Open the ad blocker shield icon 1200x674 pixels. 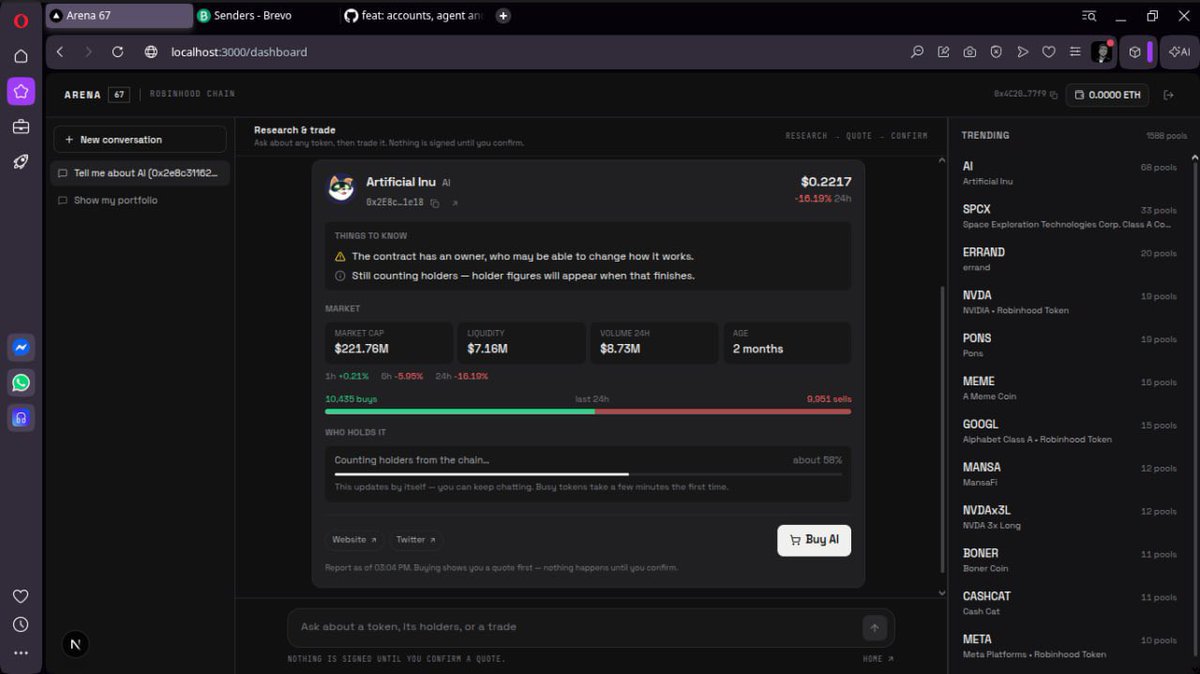click(996, 52)
